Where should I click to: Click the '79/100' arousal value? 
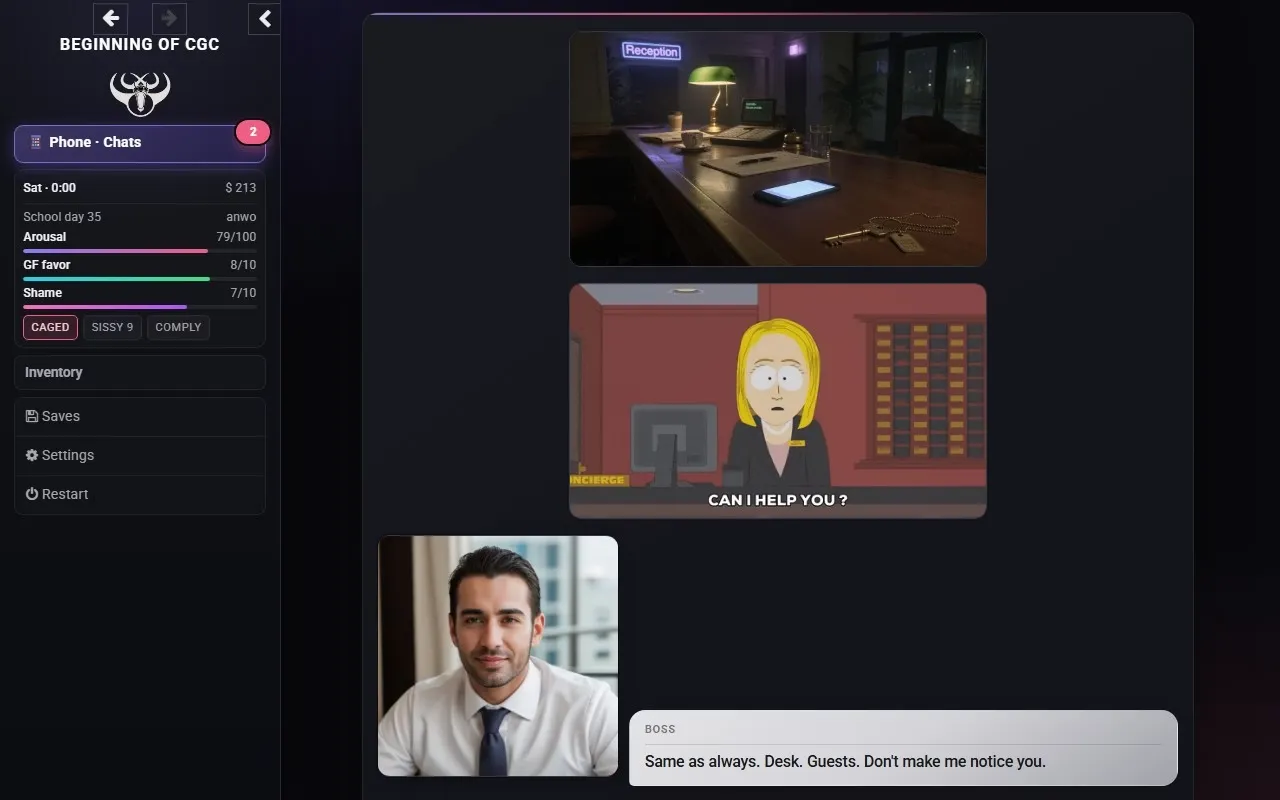coord(236,237)
